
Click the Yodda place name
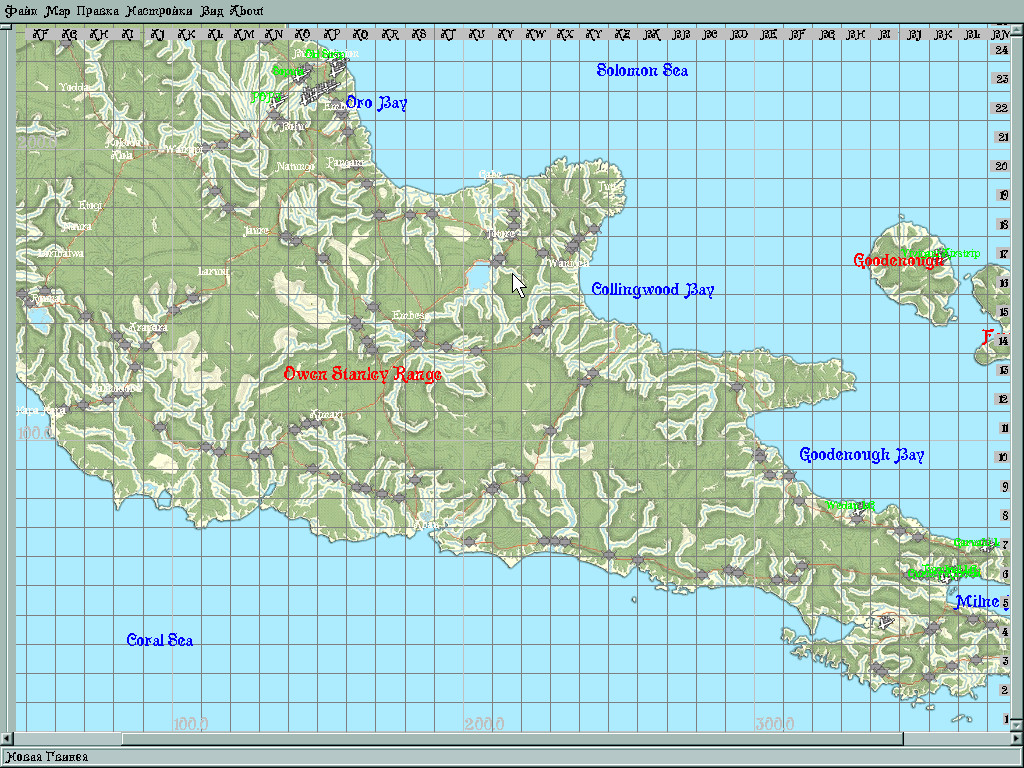point(74,87)
